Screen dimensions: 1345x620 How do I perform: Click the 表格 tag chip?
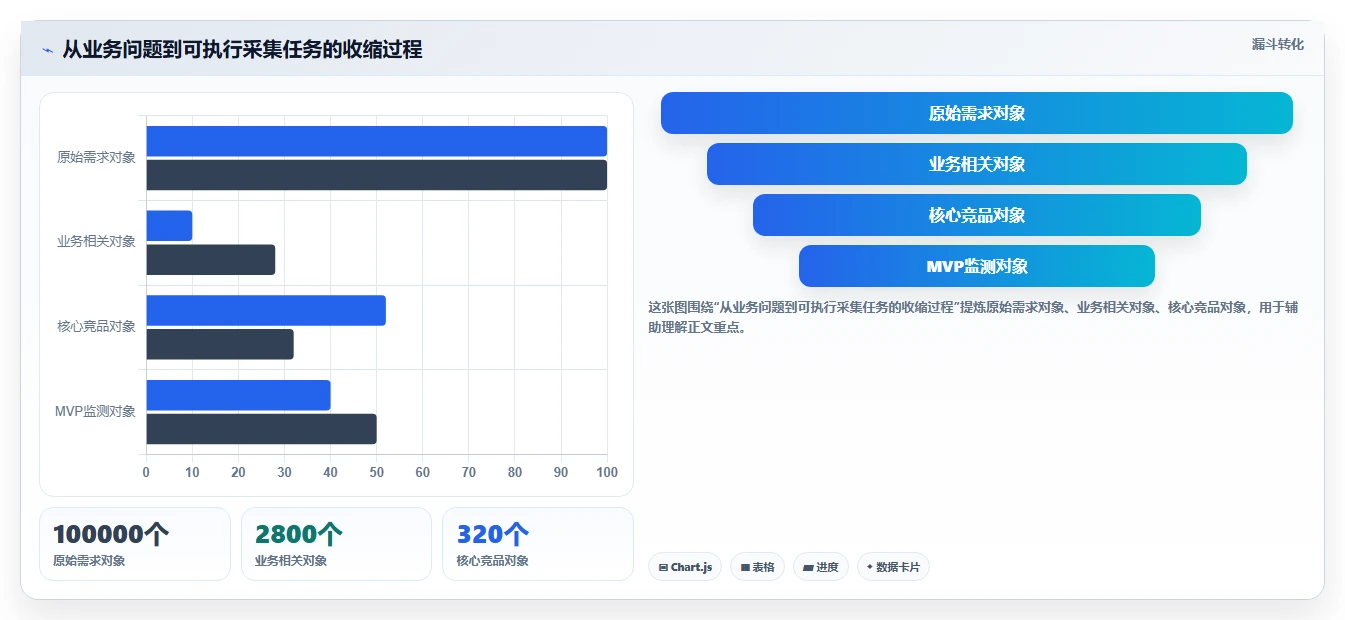[x=758, y=567]
